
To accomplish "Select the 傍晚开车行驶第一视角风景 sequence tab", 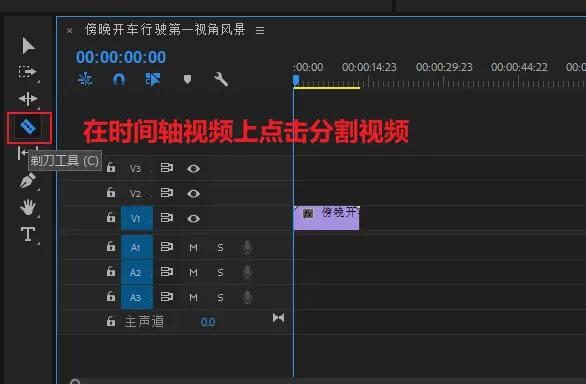I will (165, 29).
